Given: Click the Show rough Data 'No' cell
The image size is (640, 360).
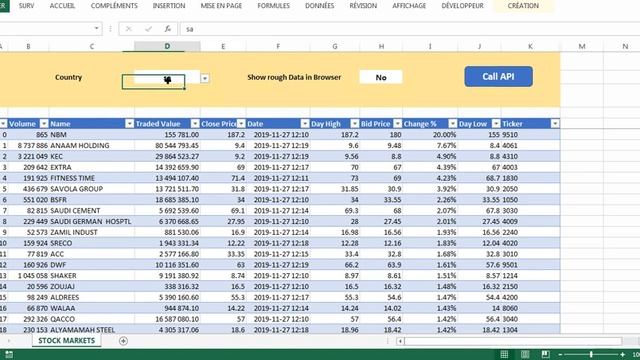Looking at the screenshot, I should pyautogui.click(x=381, y=77).
